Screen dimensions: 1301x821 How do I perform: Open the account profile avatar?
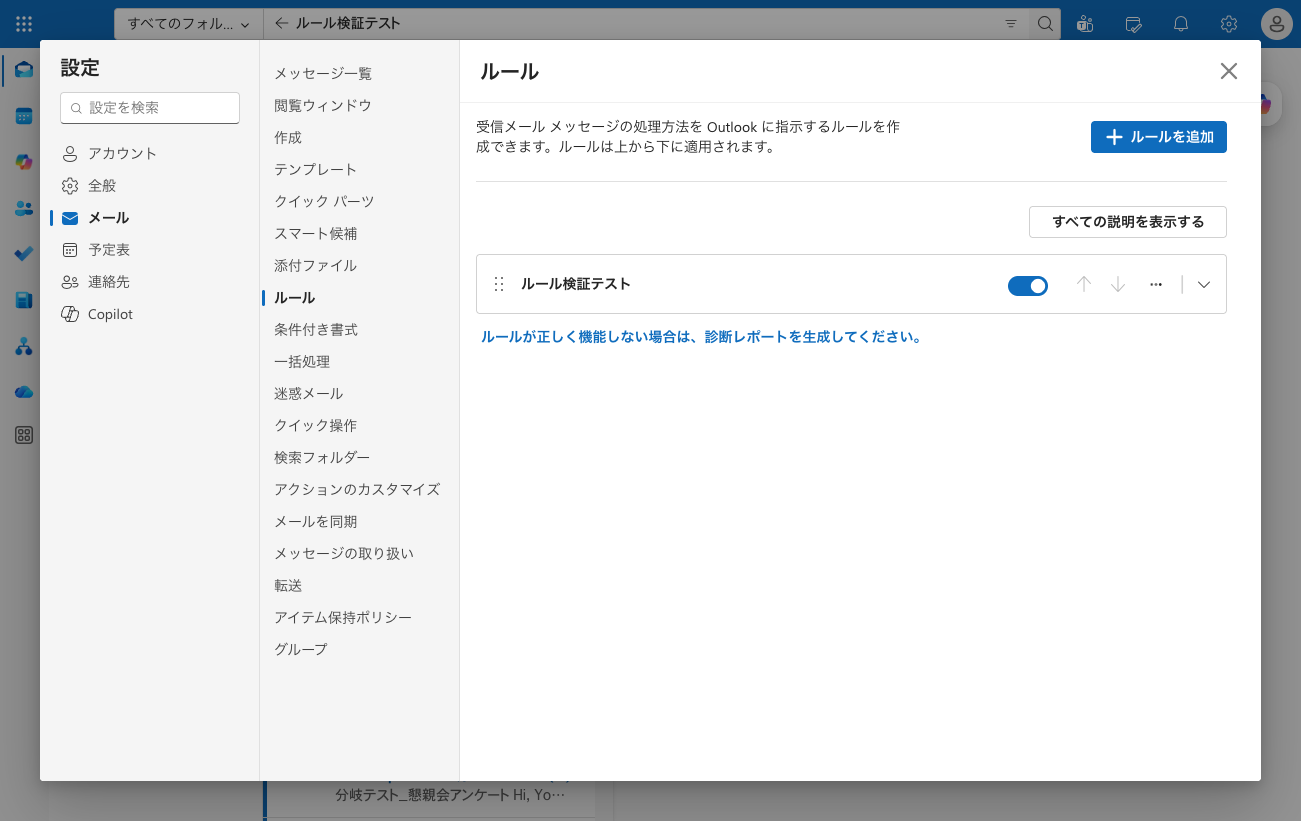click(1277, 24)
